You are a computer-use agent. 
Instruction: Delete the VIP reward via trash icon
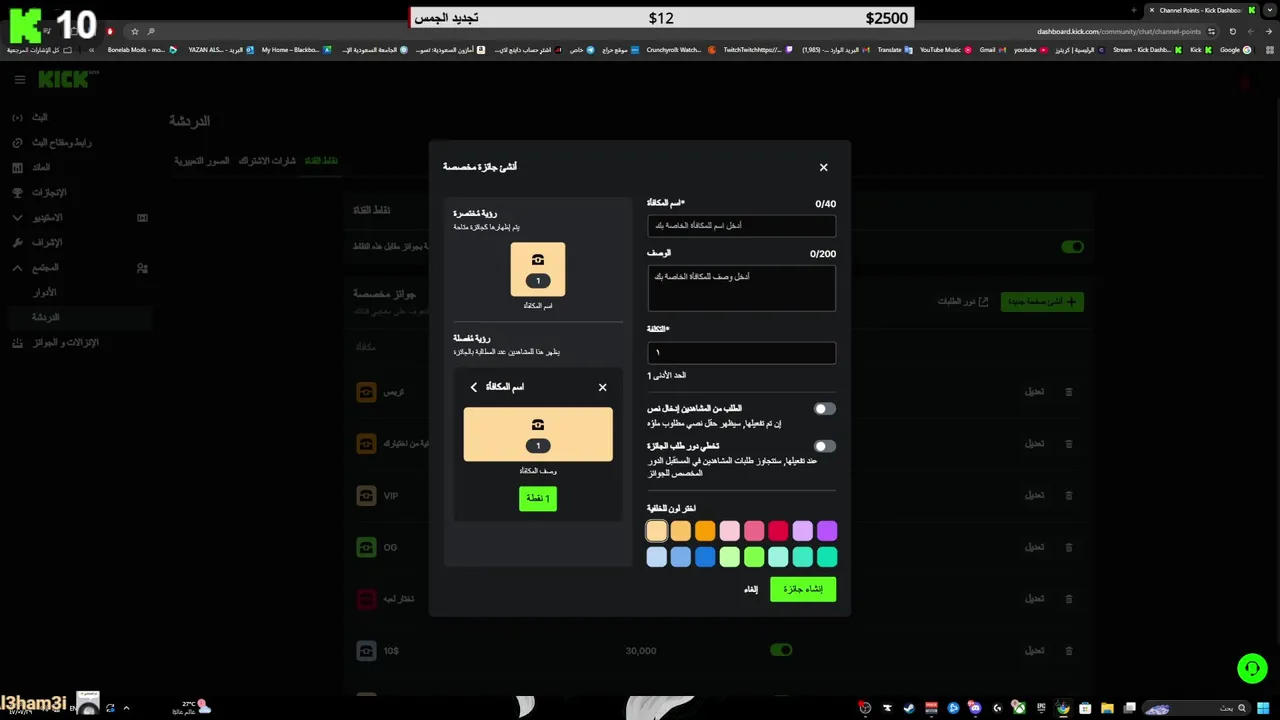1068,495
